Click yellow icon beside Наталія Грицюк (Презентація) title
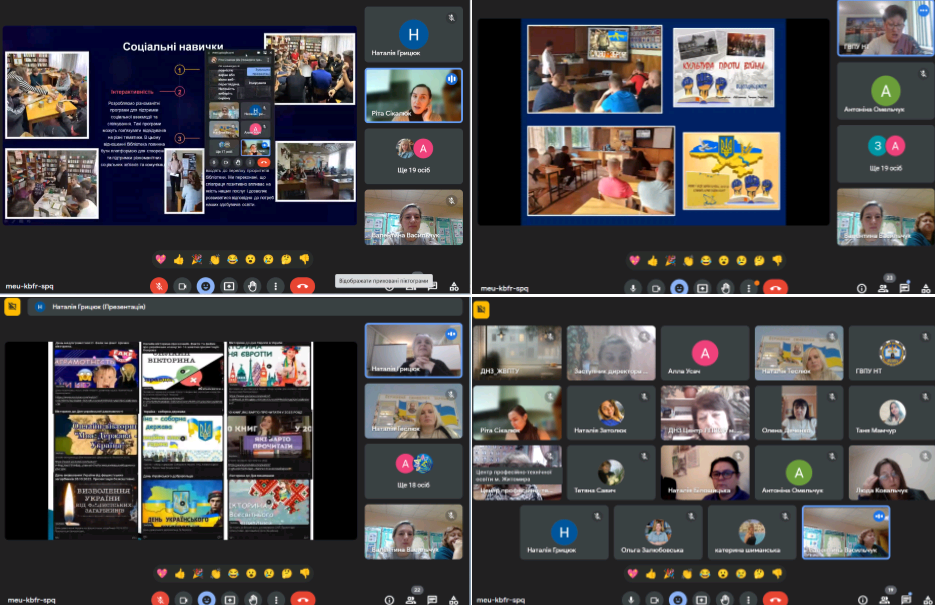 click(13, 308)
